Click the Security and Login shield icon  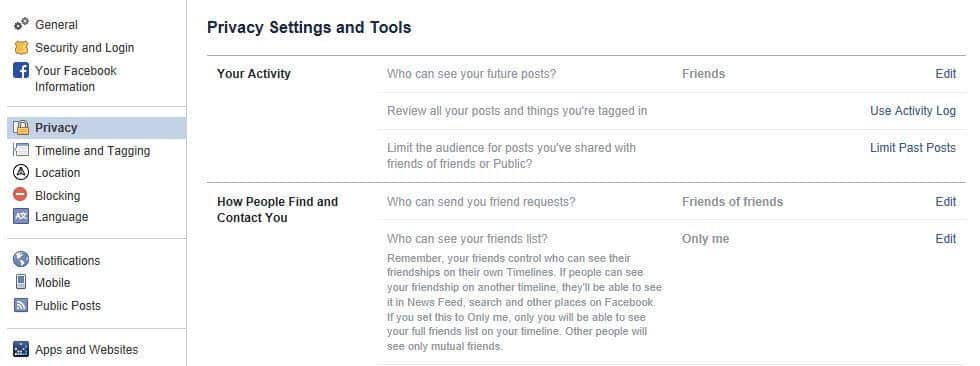(x=21, y=47)
